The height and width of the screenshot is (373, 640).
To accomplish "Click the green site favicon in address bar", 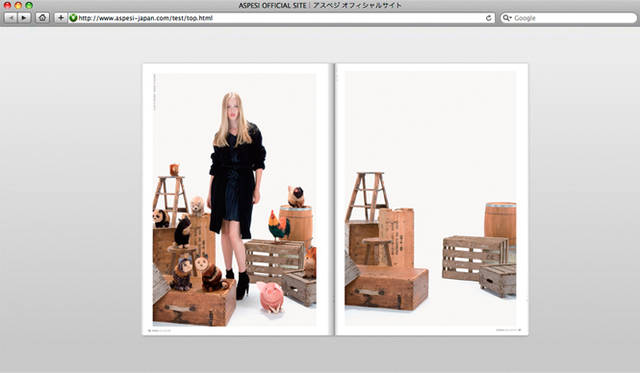I will [x=73, y=18].
